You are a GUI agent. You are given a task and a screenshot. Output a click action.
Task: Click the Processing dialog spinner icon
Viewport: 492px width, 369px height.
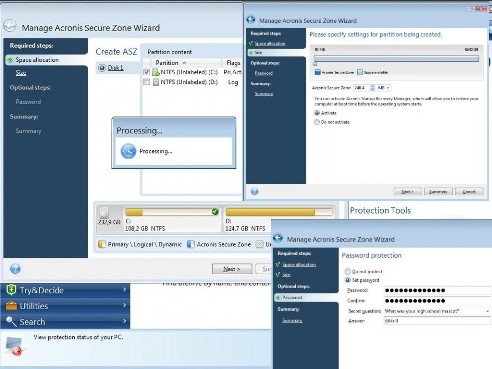(x=128, y=151)
